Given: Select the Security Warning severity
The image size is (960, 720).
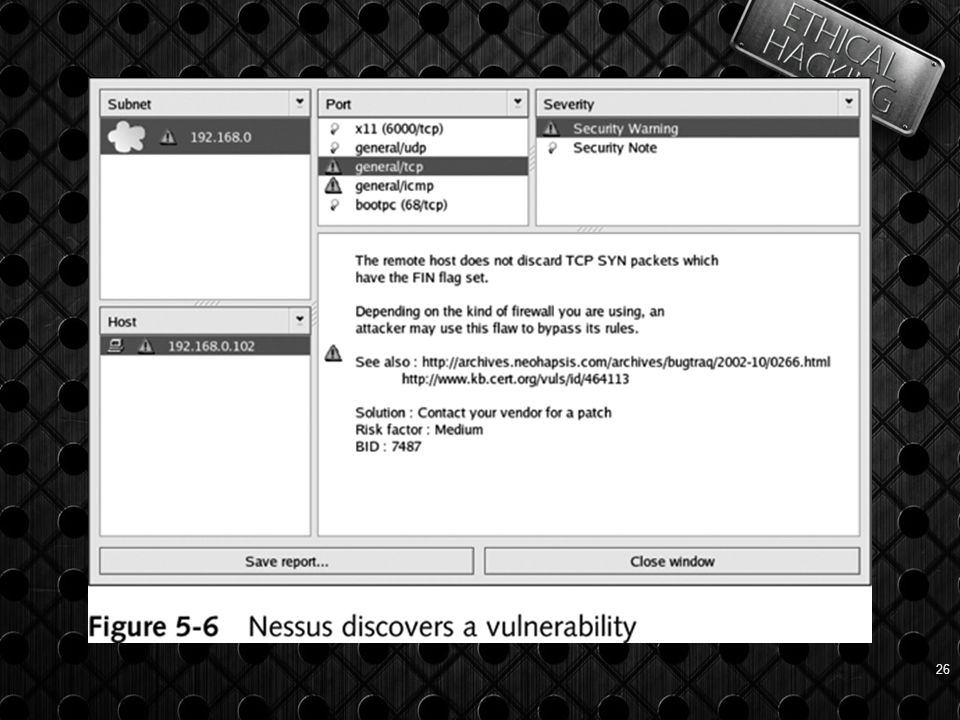Looking at the screenshot, I should (x=698, y=128).
